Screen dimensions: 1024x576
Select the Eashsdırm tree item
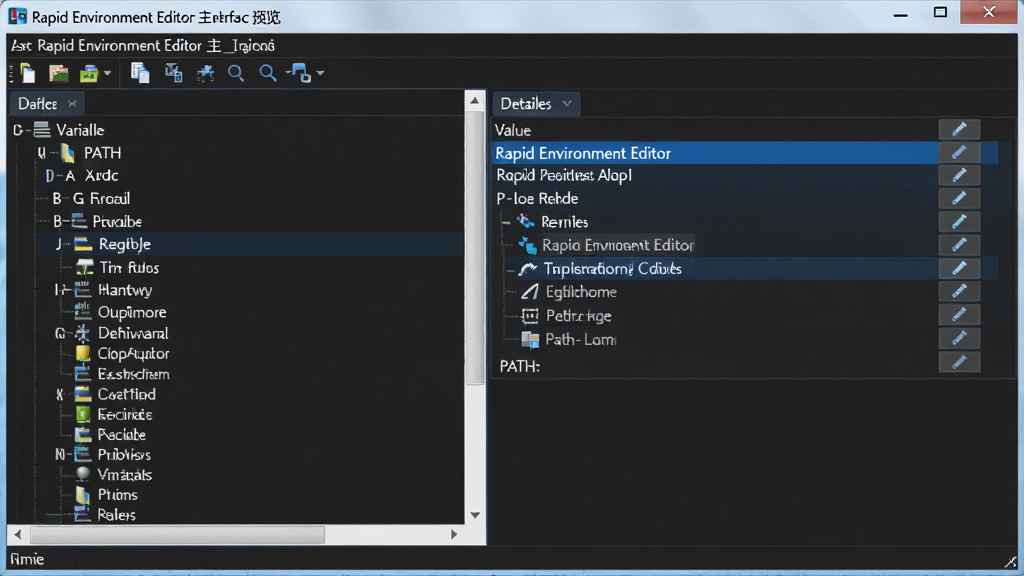click(133, 374)
